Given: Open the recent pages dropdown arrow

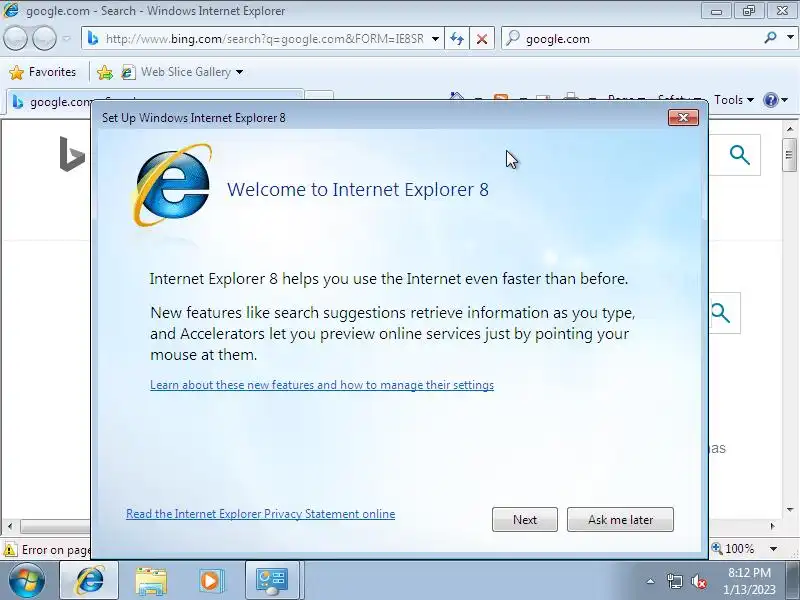Looking at the screenshot, I should click(x=66, y=38).
